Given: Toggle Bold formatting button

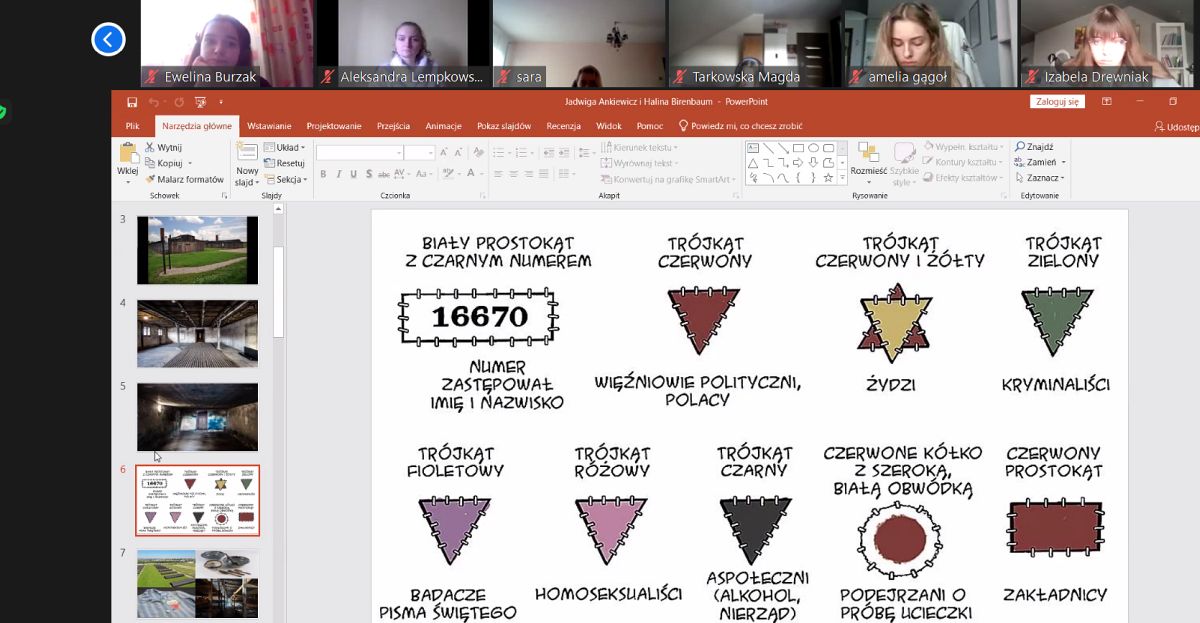Looking at the screenshot, I should tap(323, 174).
